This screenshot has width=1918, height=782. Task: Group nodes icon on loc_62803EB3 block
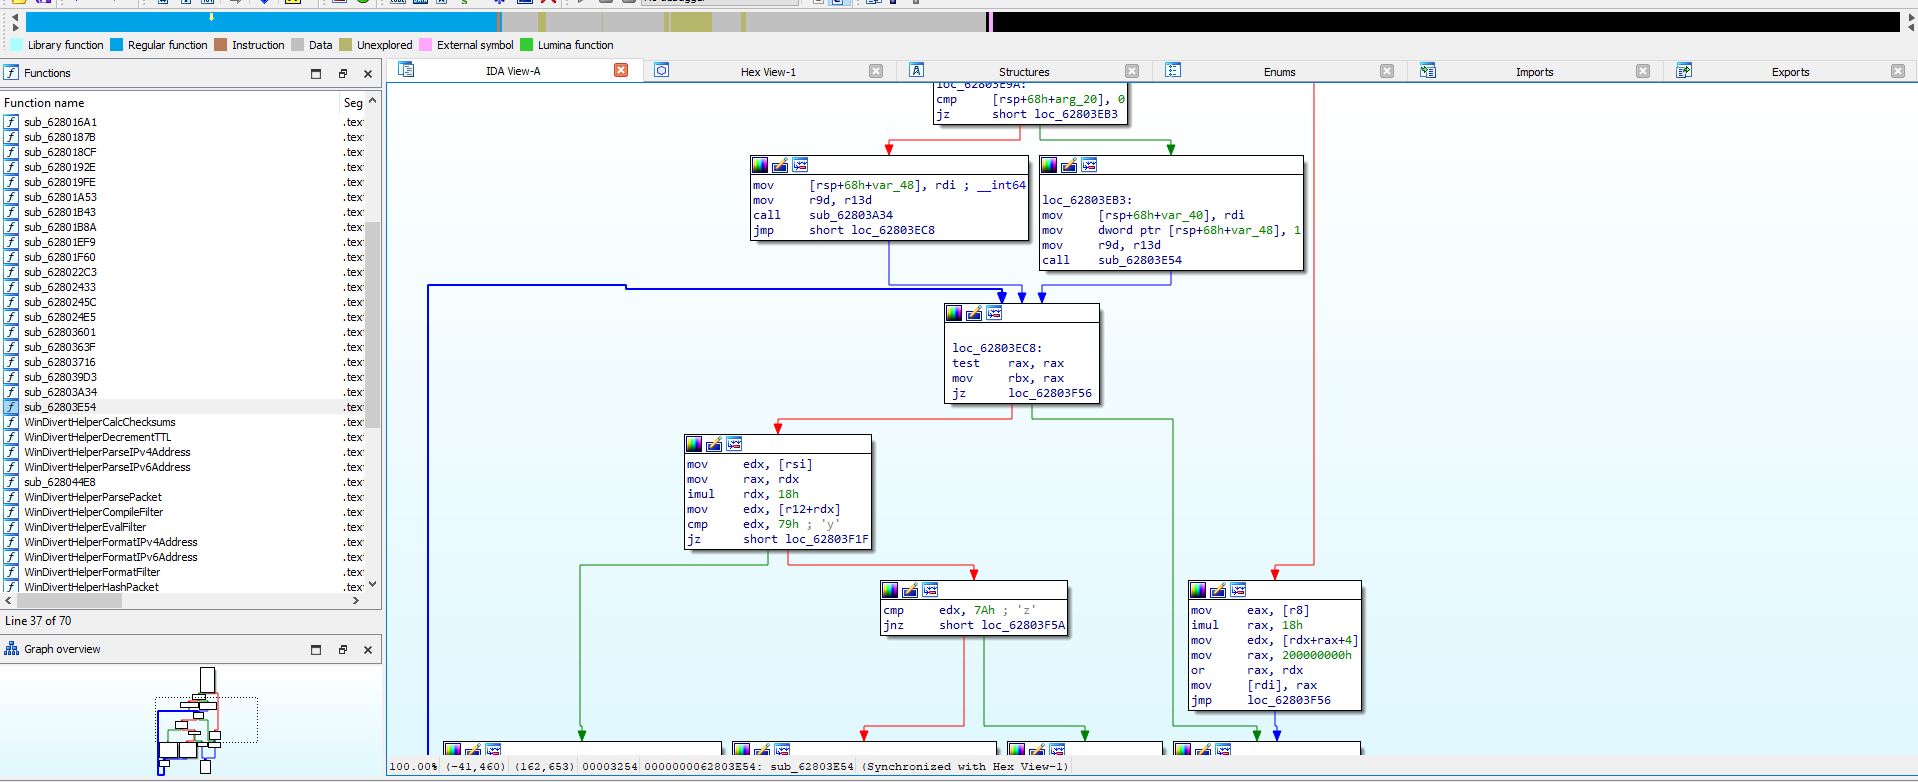coord(1089,165)
